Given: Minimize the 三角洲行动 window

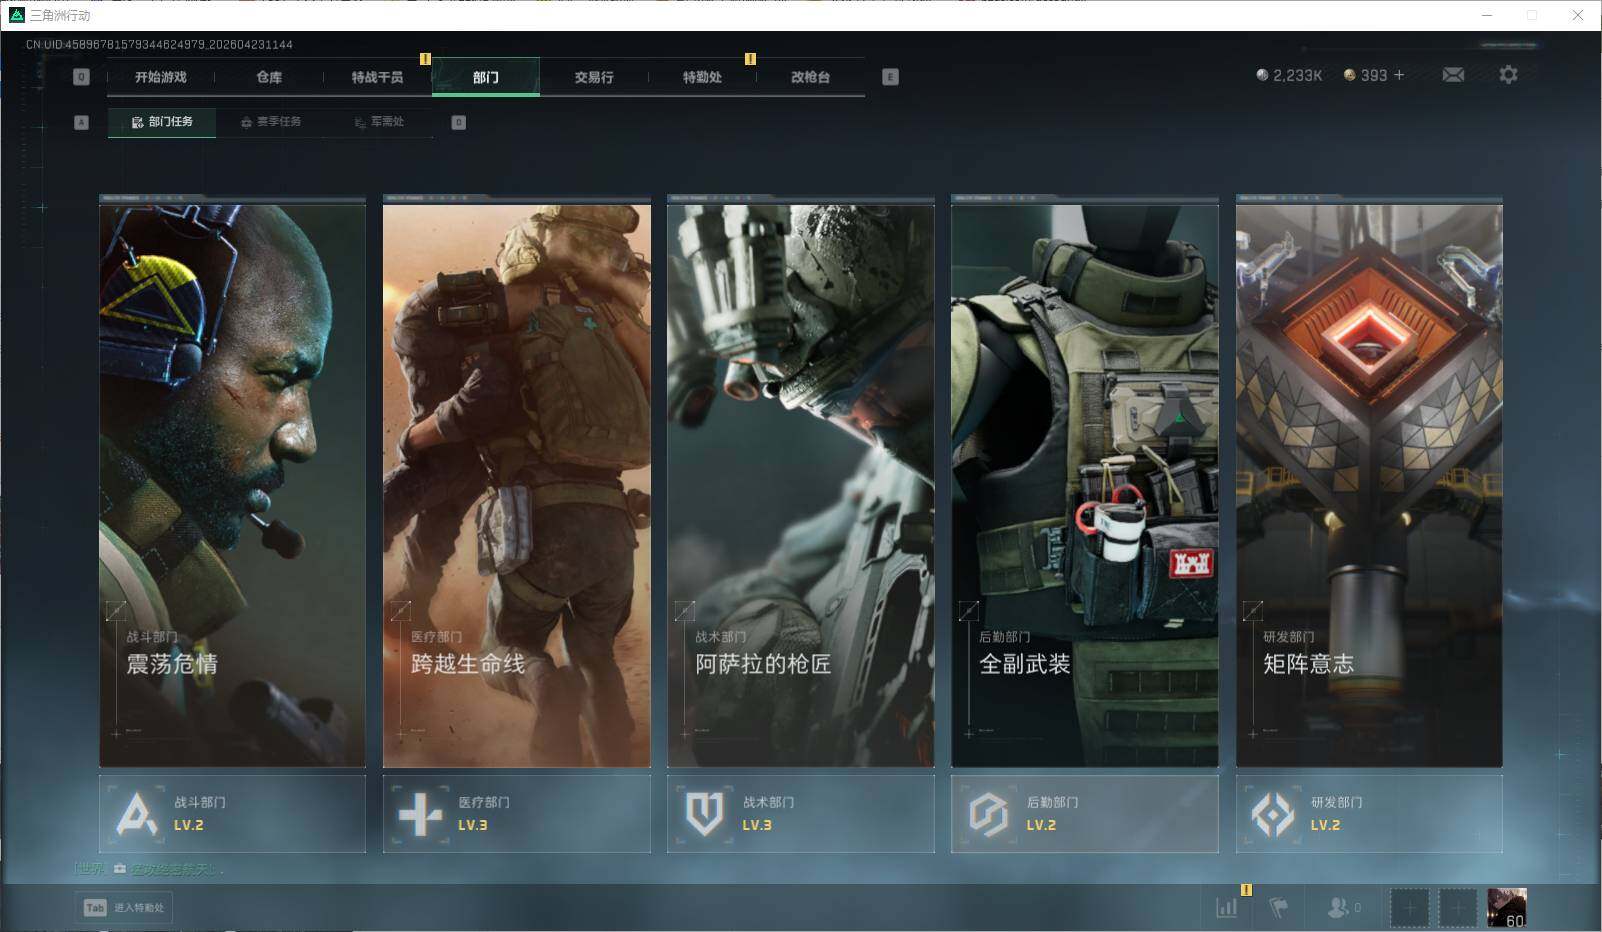Looking at the screenshot, I should 1486,15.
